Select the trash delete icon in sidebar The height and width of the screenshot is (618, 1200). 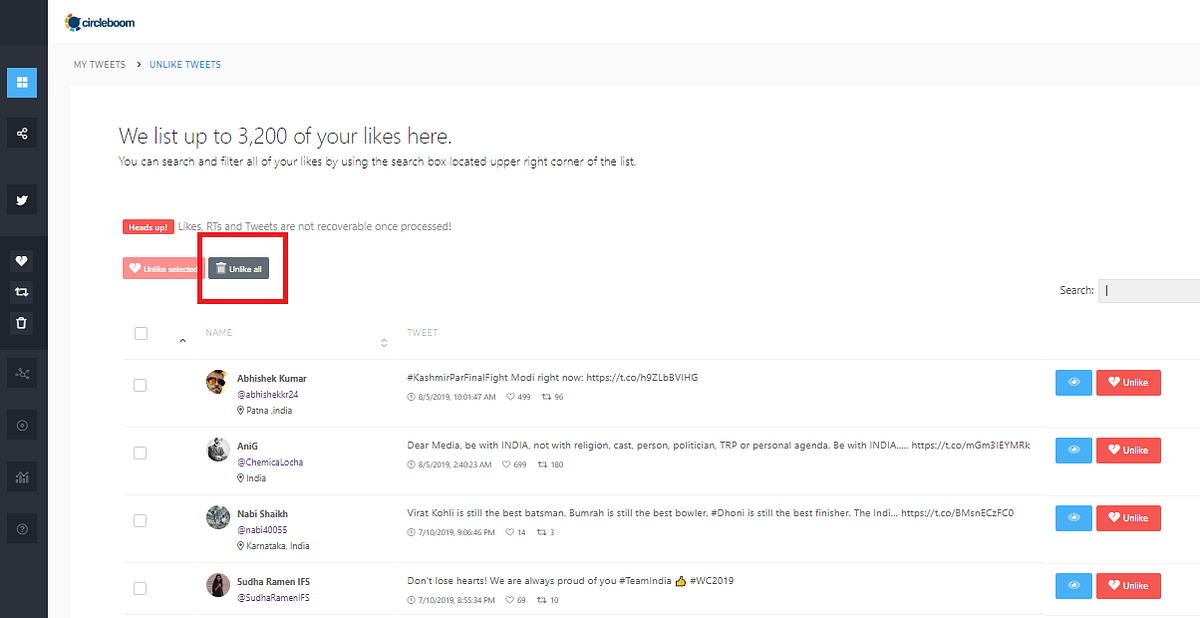22,323
